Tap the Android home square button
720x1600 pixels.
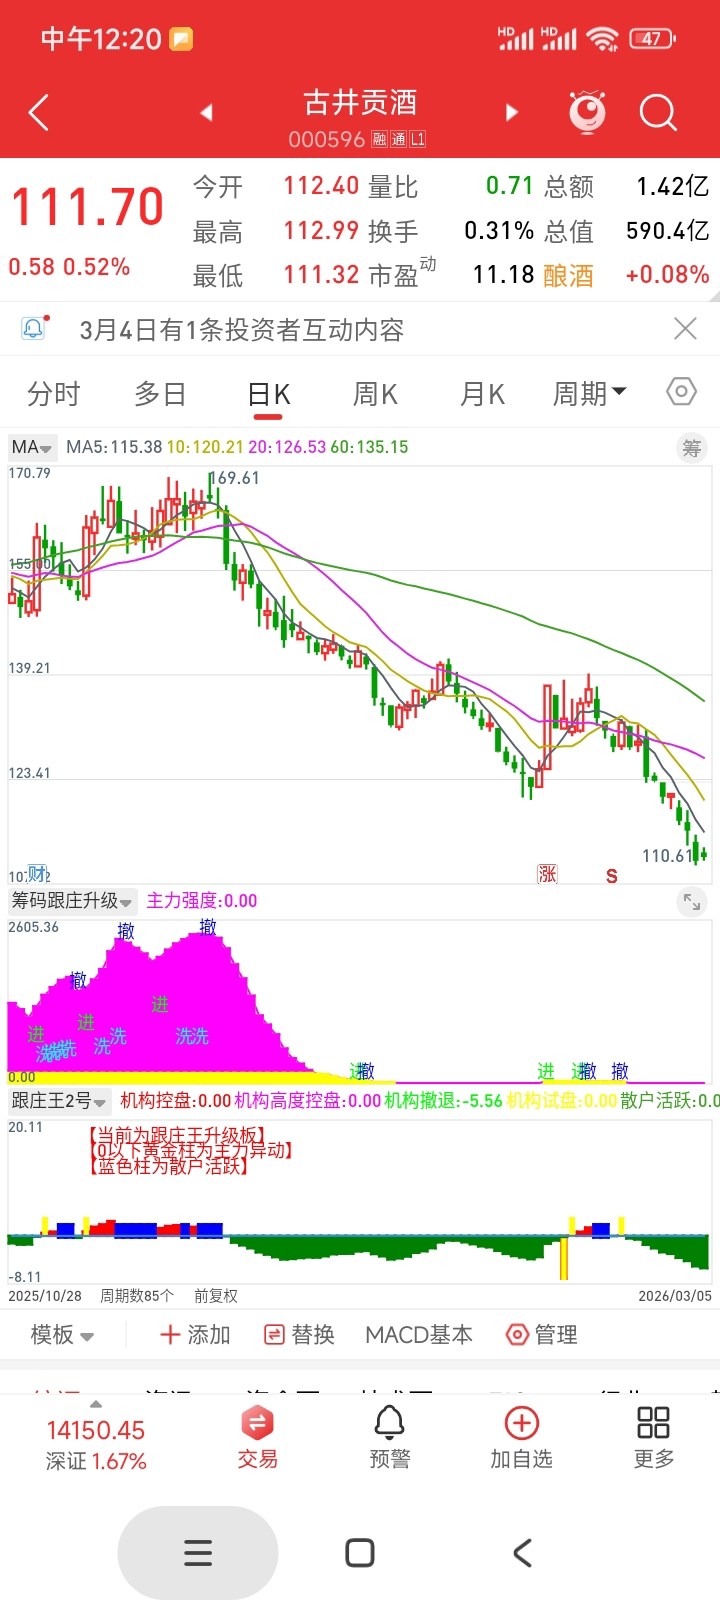click(x=360, y=1553)
